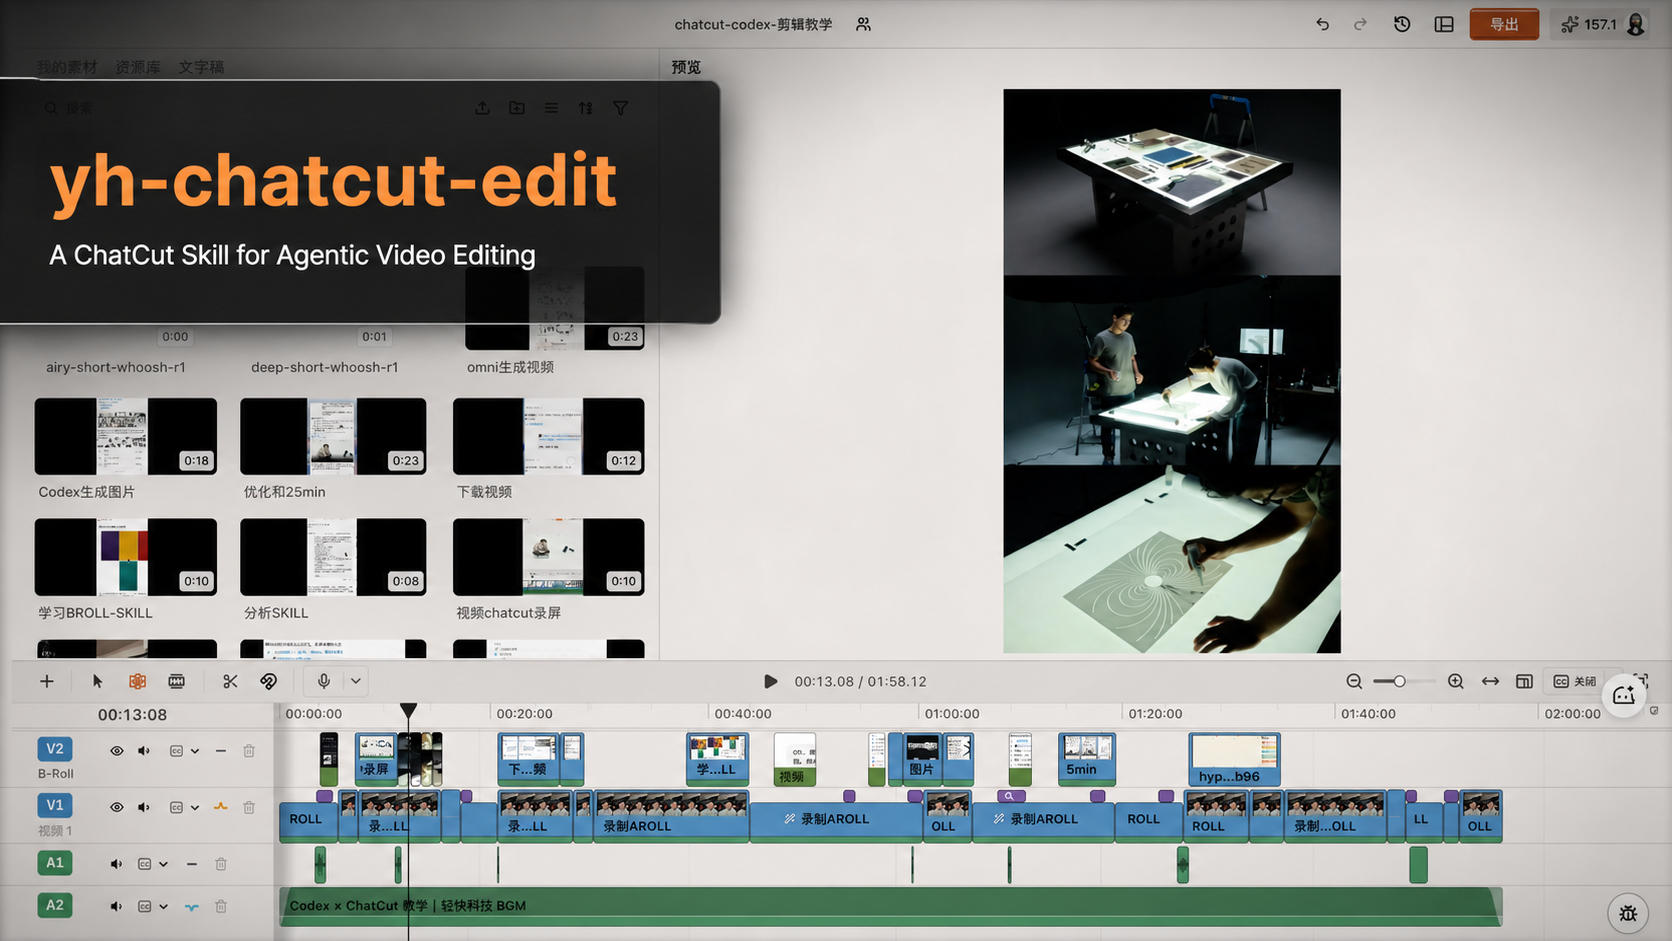Mute the V1 track speaker icon
Viewport: 1672px width, 941px height.
tap(144, 807)
